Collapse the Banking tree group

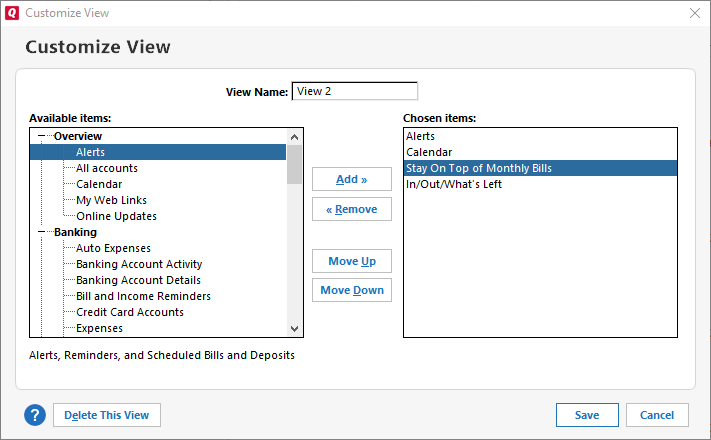(43, 232)
